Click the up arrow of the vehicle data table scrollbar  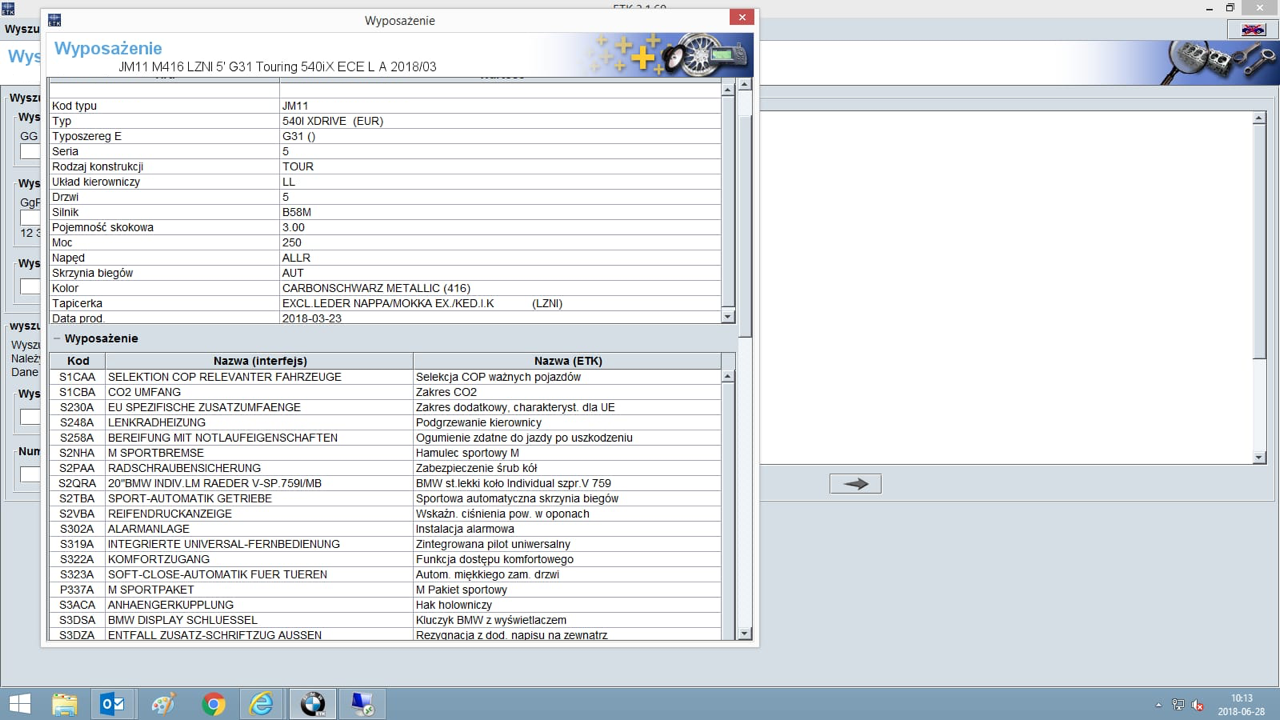(x=728, y=90)
